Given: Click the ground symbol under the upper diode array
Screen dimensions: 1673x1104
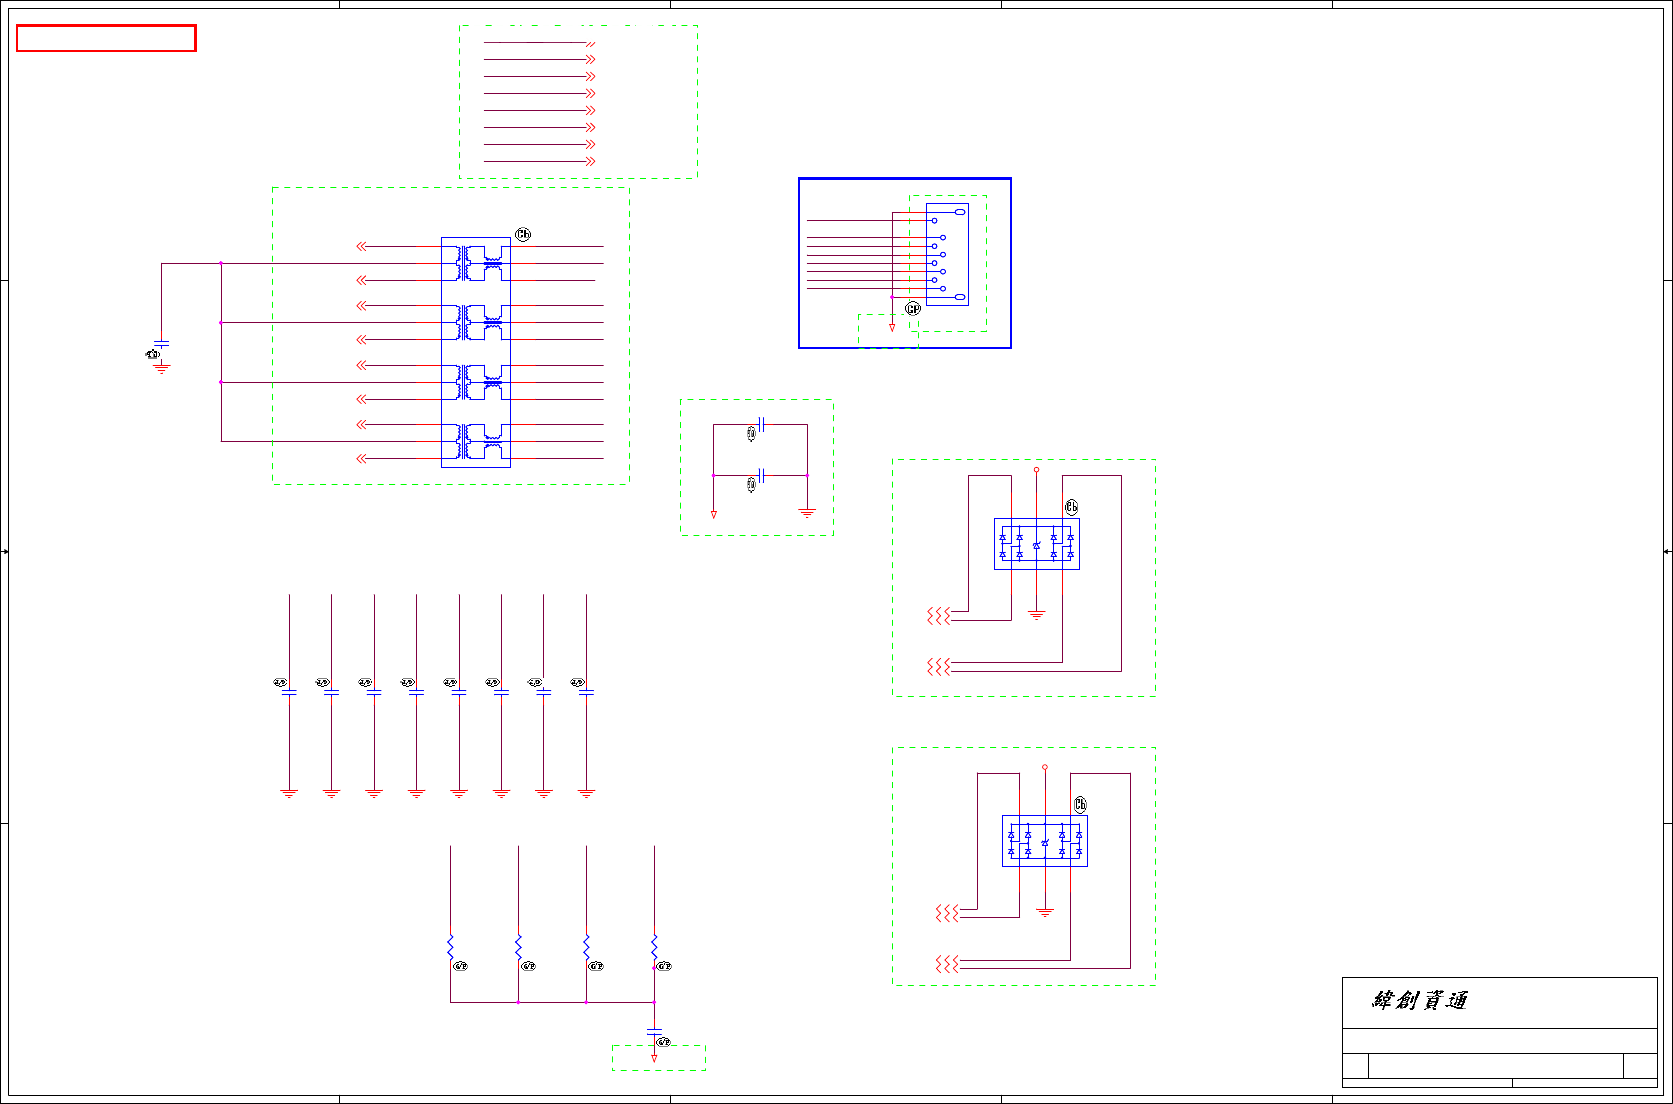Looking at the screenshot, I should (1036, 615).
